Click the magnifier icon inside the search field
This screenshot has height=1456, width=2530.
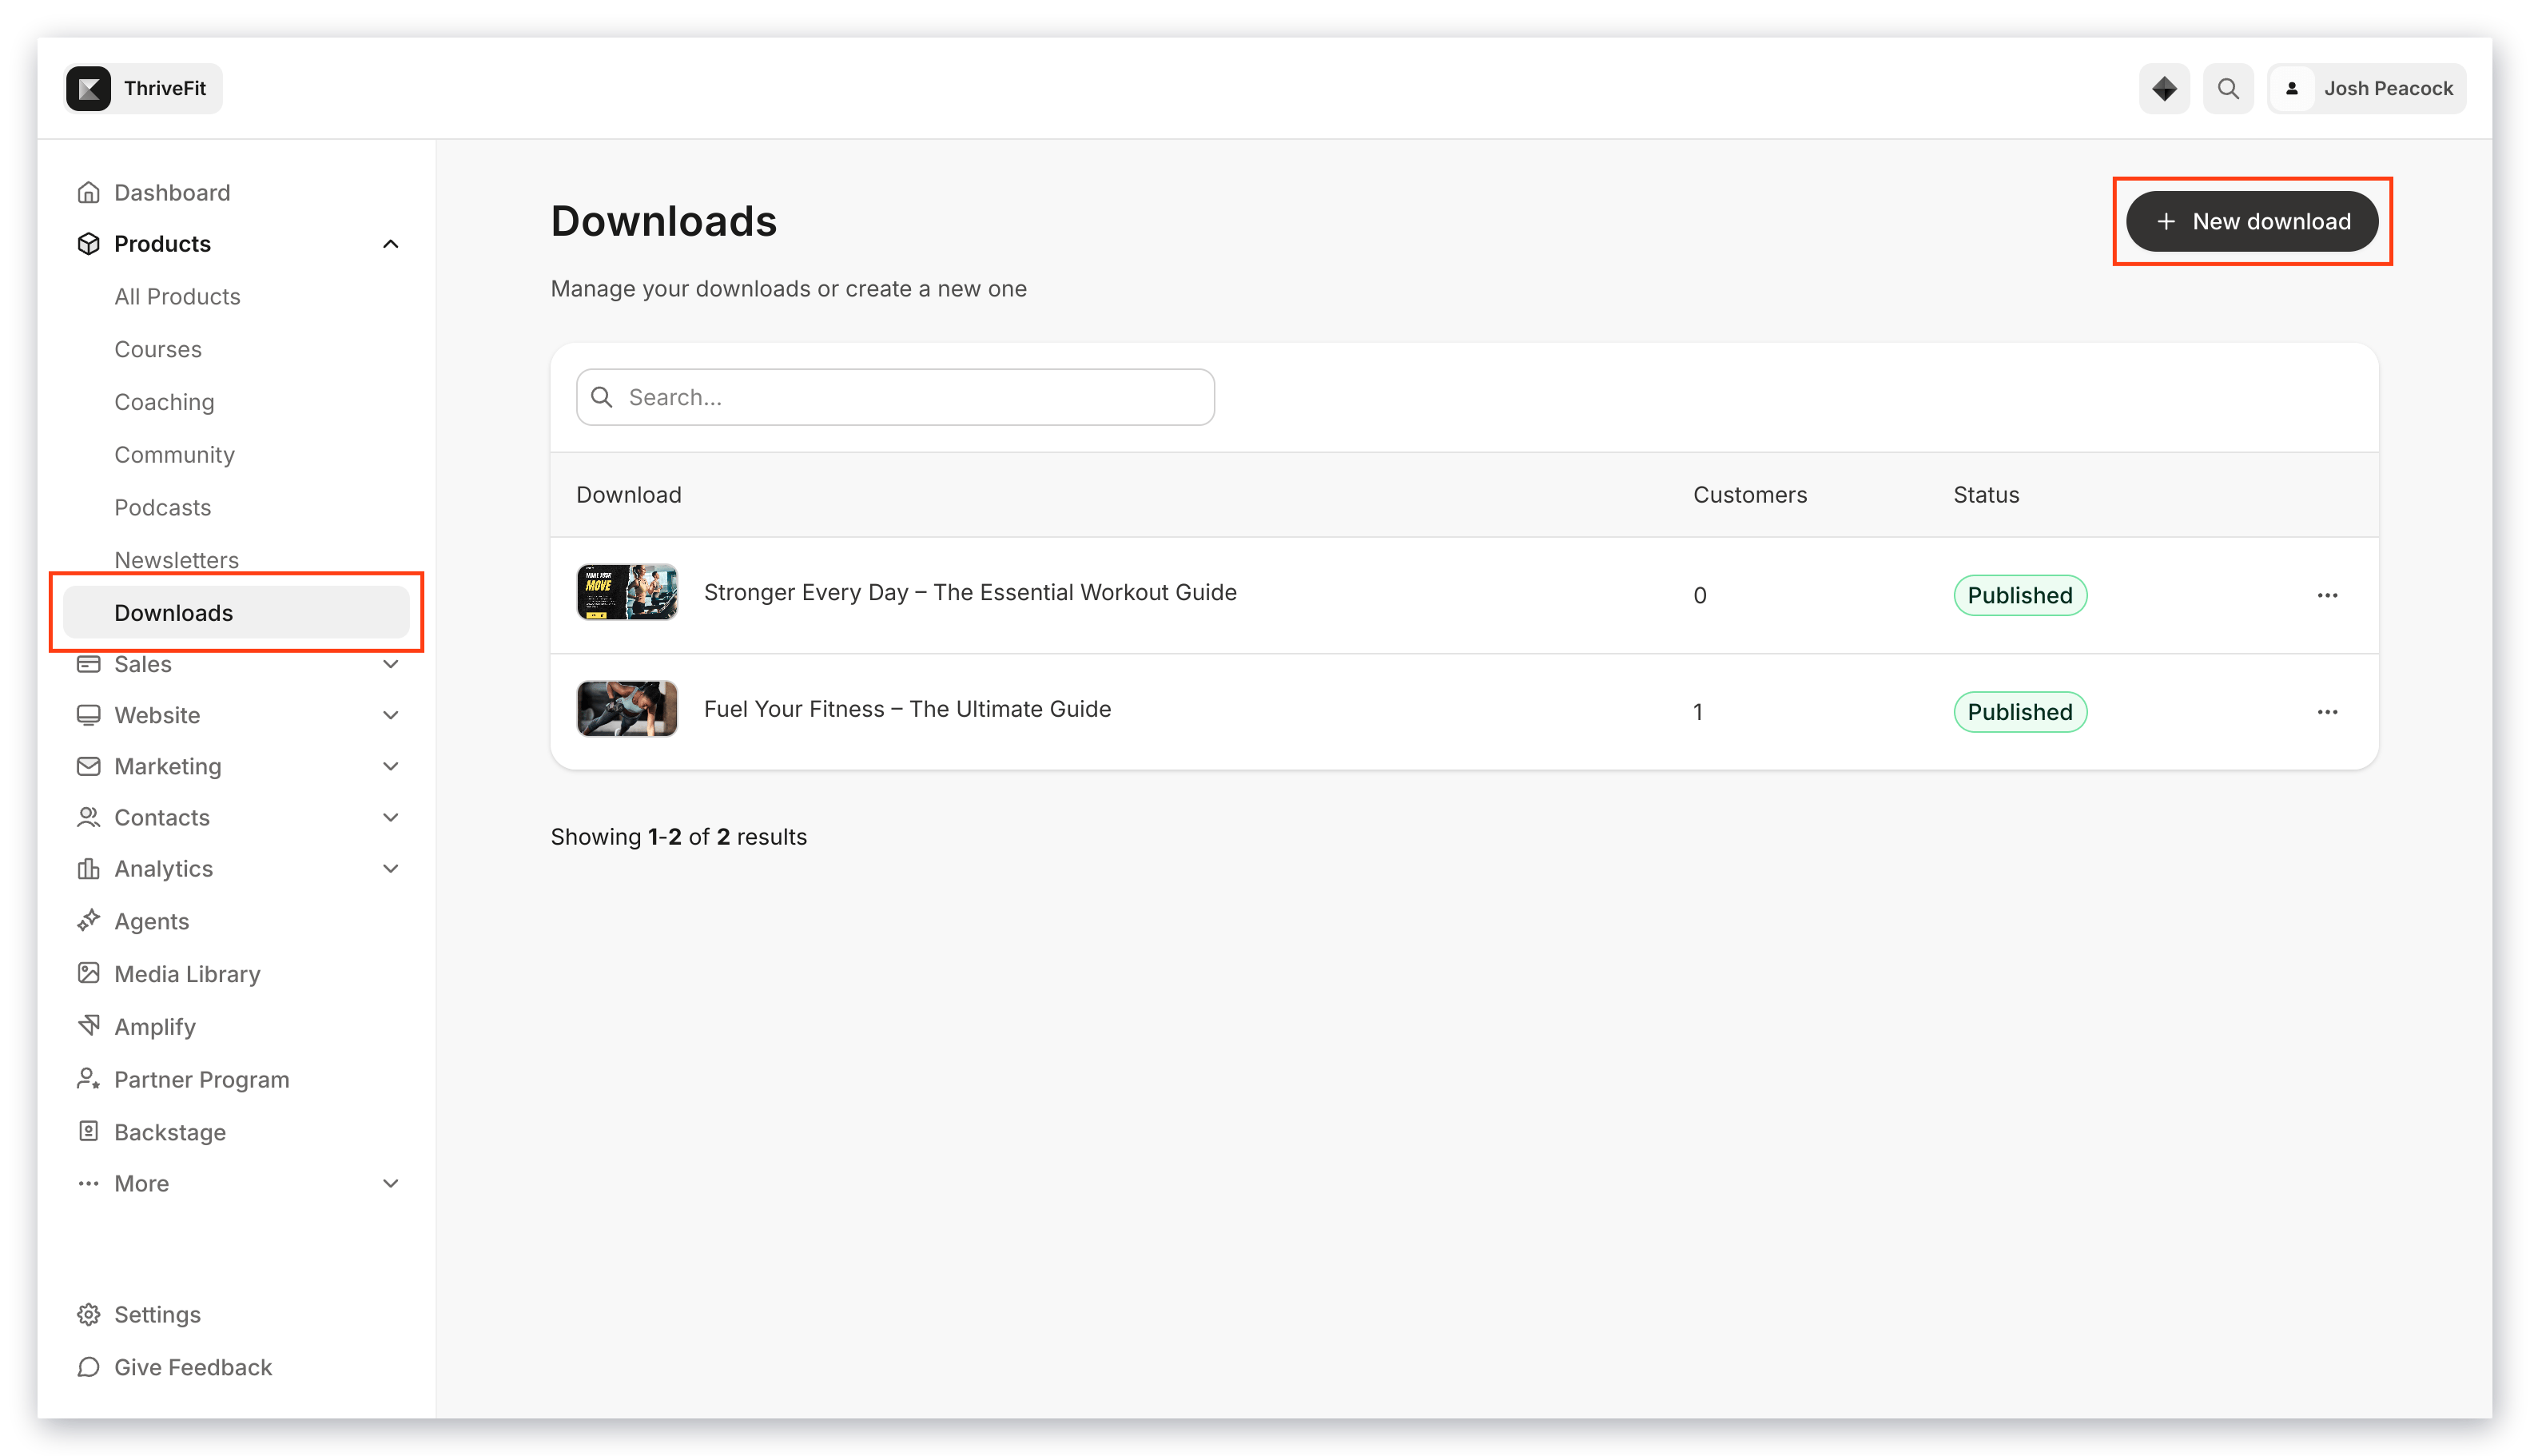(602, 397)
